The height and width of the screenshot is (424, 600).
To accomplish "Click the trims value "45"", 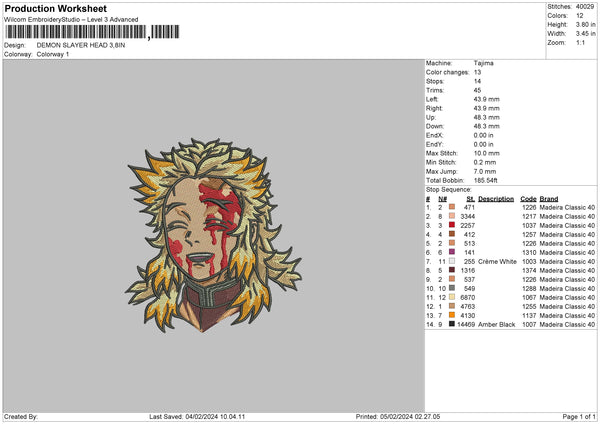I will (478, 90).
